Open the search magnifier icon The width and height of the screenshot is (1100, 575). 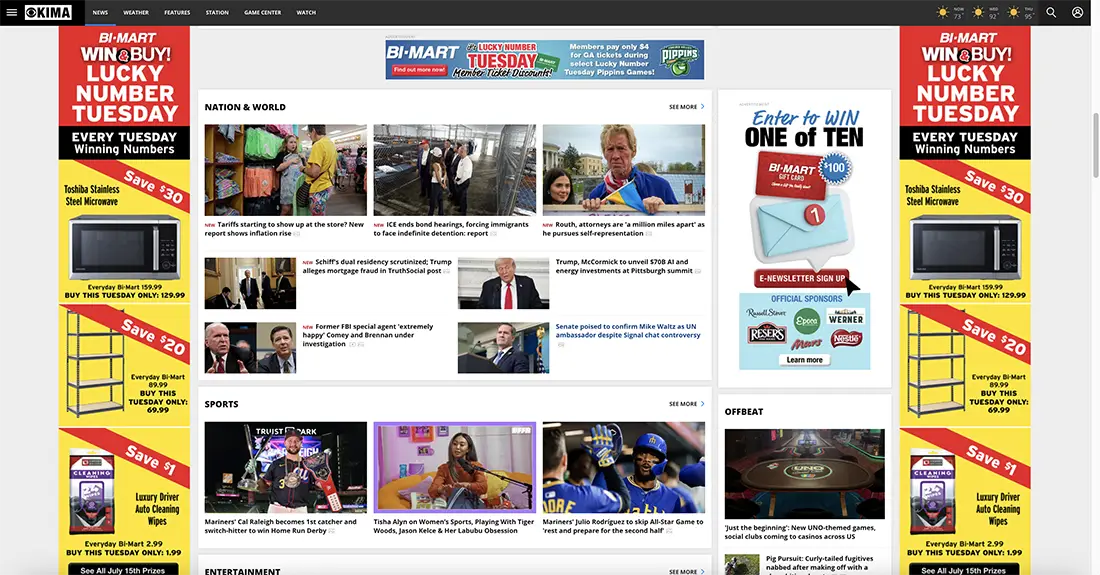point(1051,13)
